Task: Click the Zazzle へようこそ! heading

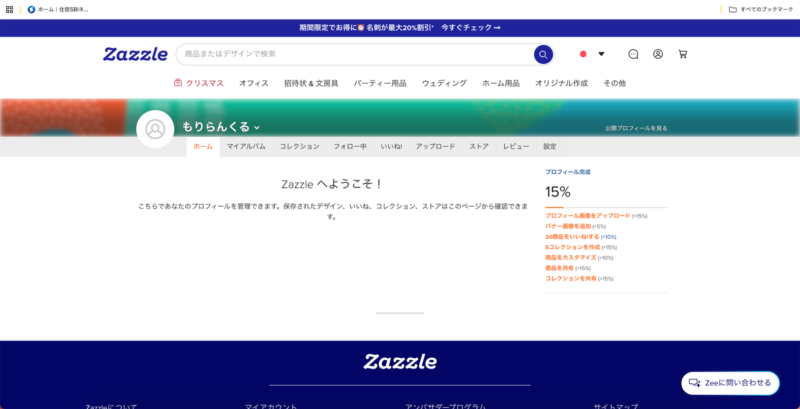Action: [x=332, y=184]
